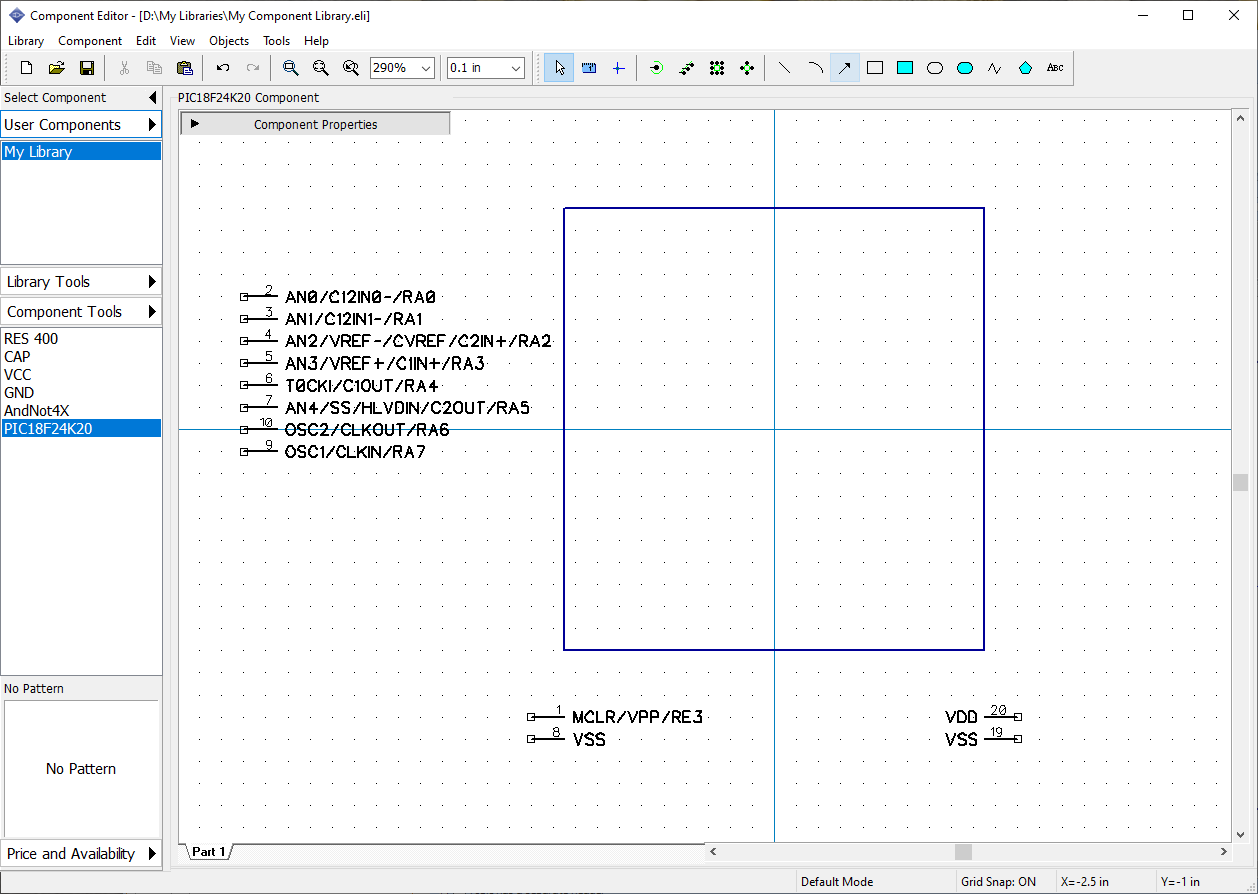1258x894 pixels.
Task: Click the New library icon
Action: click(x=27, y=68)
